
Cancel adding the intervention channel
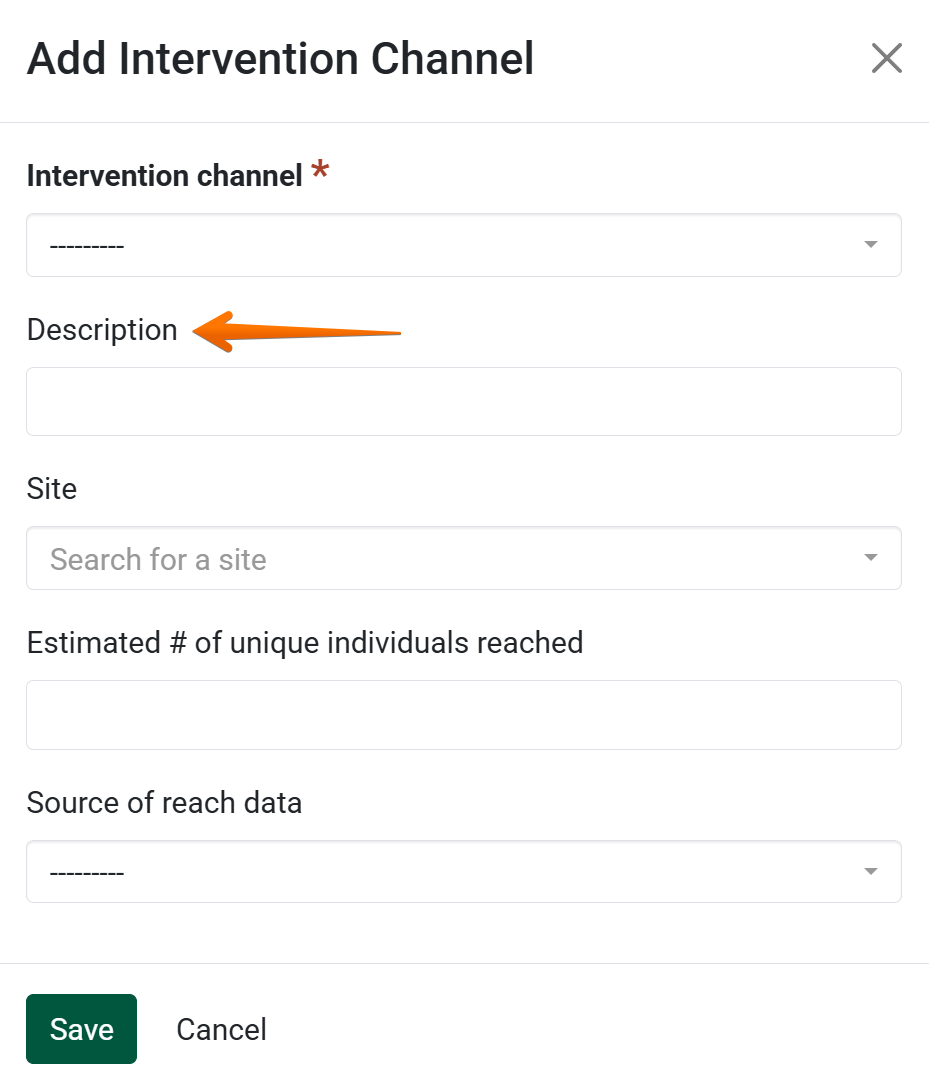pos(221,1029)
